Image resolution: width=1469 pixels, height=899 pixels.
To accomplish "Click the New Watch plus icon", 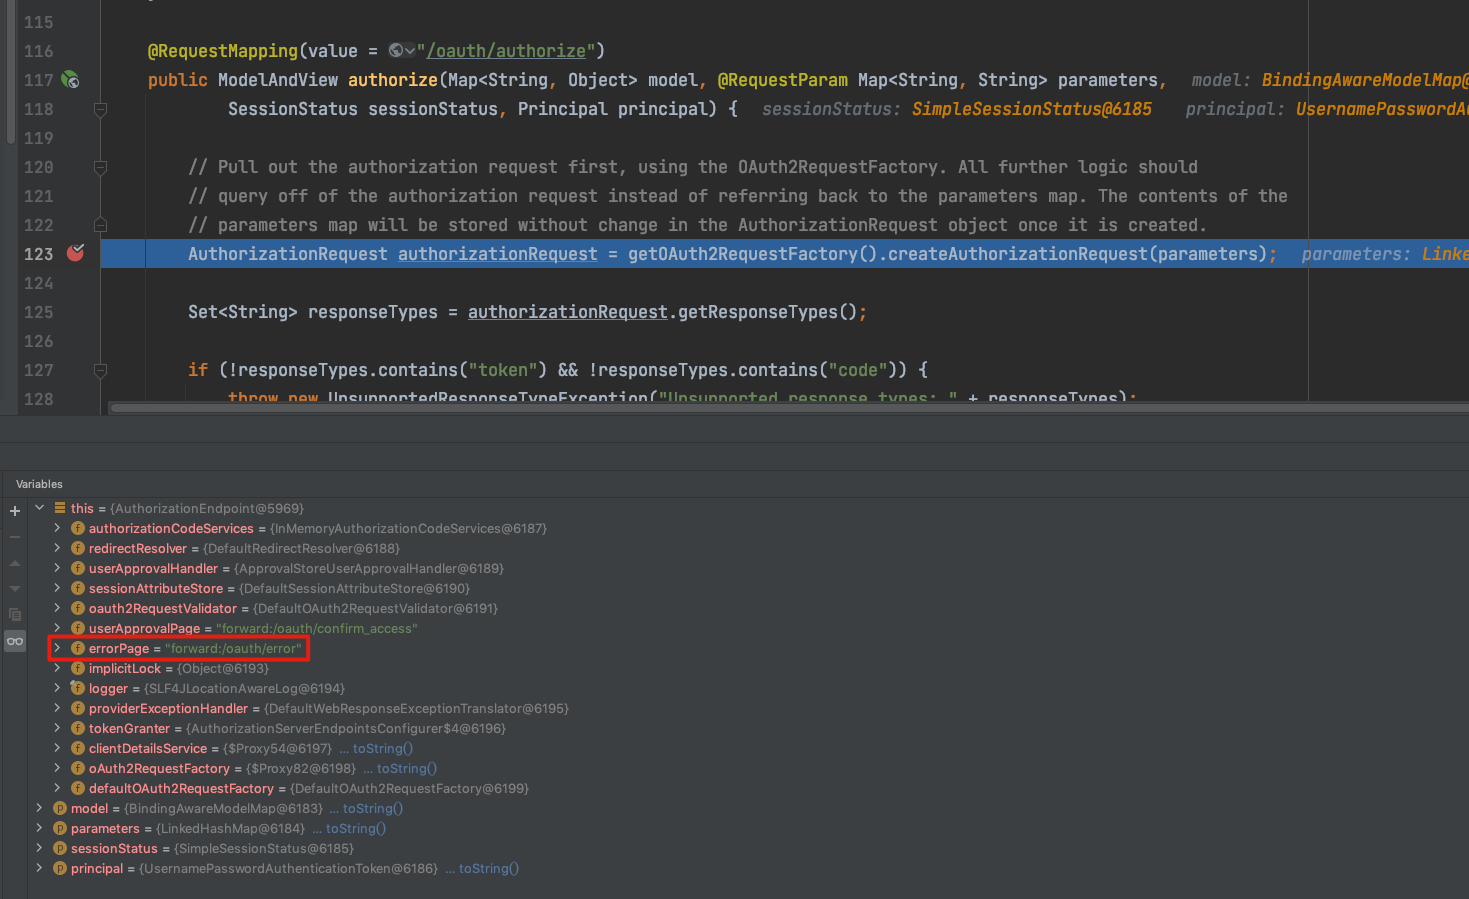I will pyautogui.click(x=15, y=511).
